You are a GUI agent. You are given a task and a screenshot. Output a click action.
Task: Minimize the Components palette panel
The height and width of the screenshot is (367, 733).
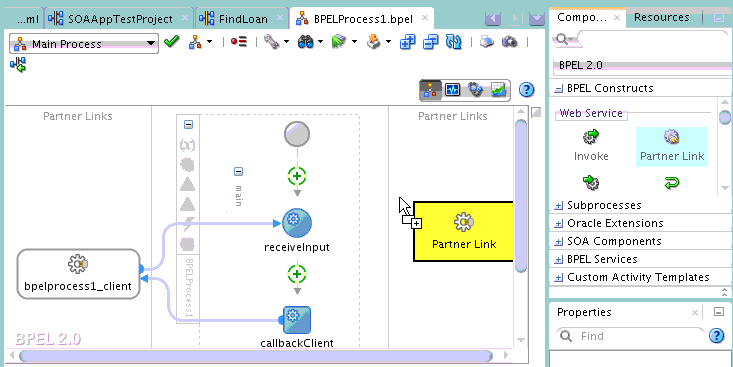(x=719, y=18)
